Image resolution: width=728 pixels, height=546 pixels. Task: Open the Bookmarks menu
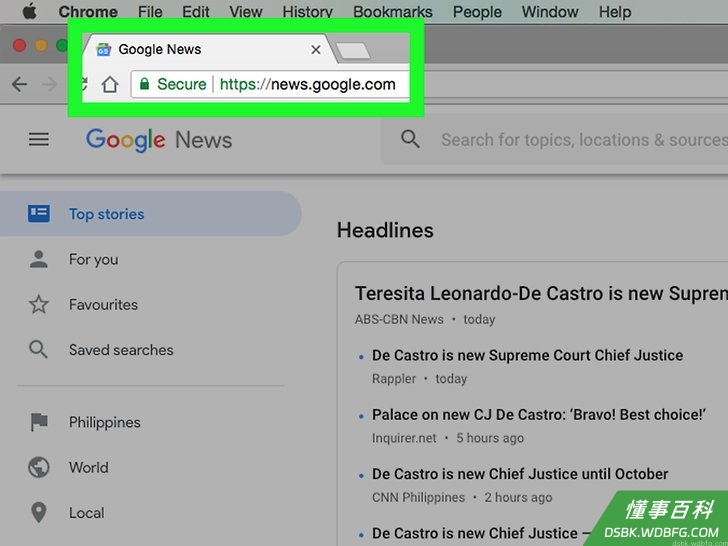click(x=393, y=11)
